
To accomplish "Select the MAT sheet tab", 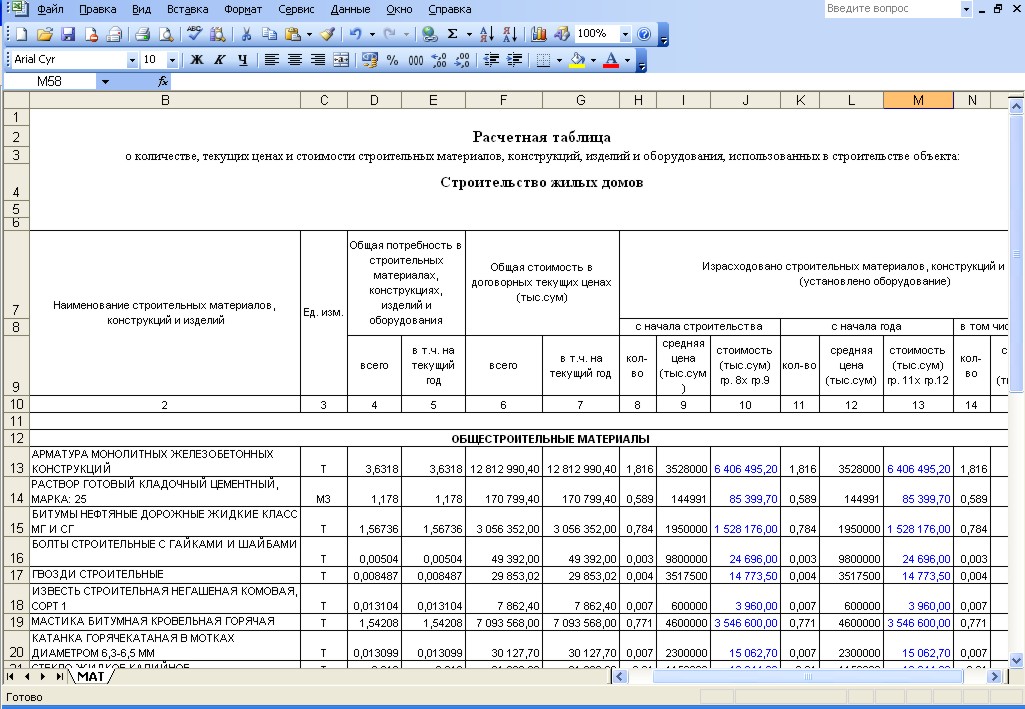I will tap(90, 676).
